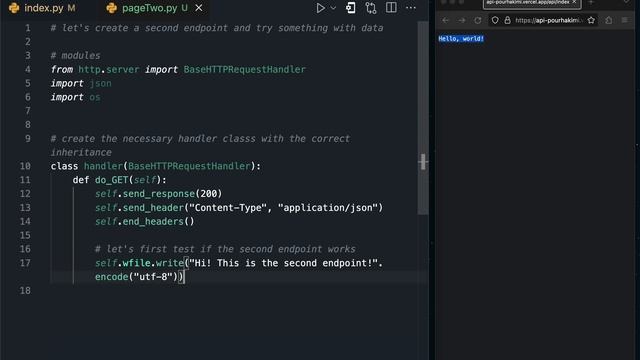This screenshot has width=640, height=360.
Task: Click 'BaseHTTPRequestHandler' on the import line
Action: click(244, 69)
